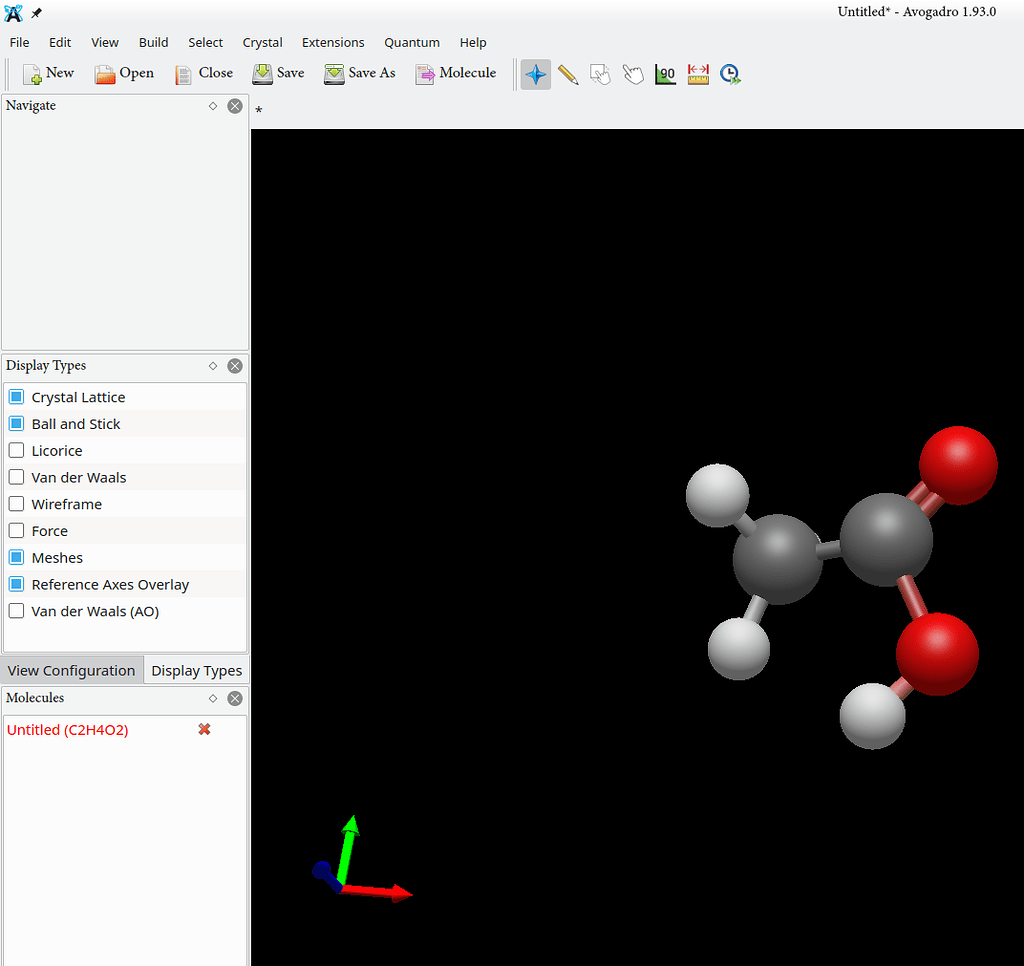Image resolution: width=1024 pixels, height=966 pixels.
Task: Open the Crystal menu
Action: pyautogui.click(x=263, y=42)
